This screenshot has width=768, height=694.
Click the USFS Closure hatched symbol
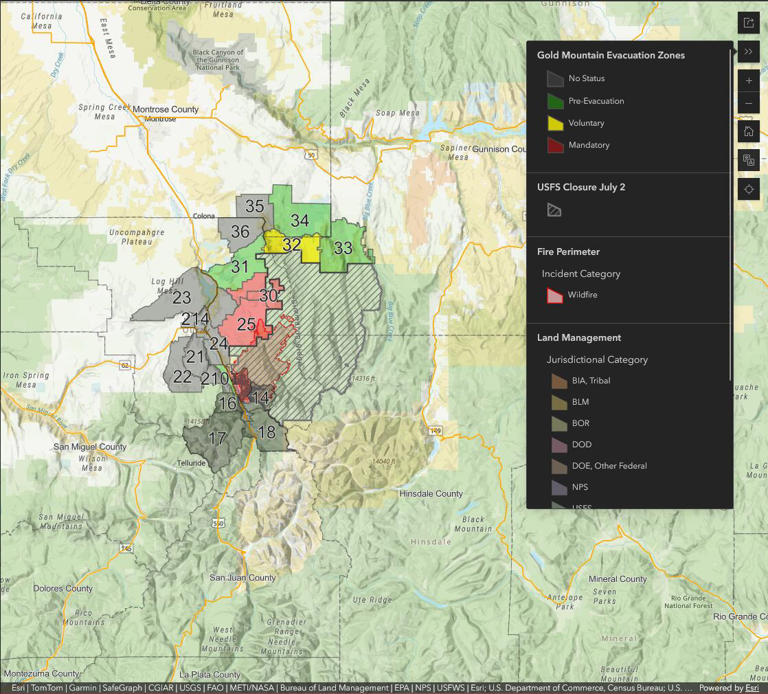pos(554,210)
